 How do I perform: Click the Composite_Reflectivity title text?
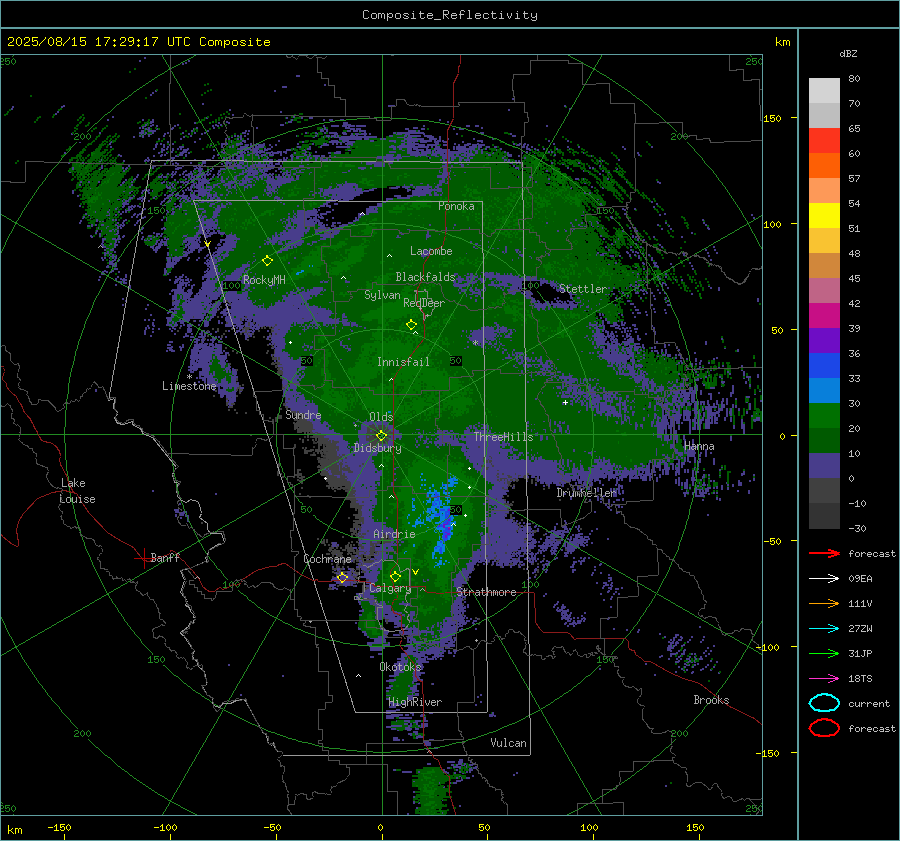point(449,15)
